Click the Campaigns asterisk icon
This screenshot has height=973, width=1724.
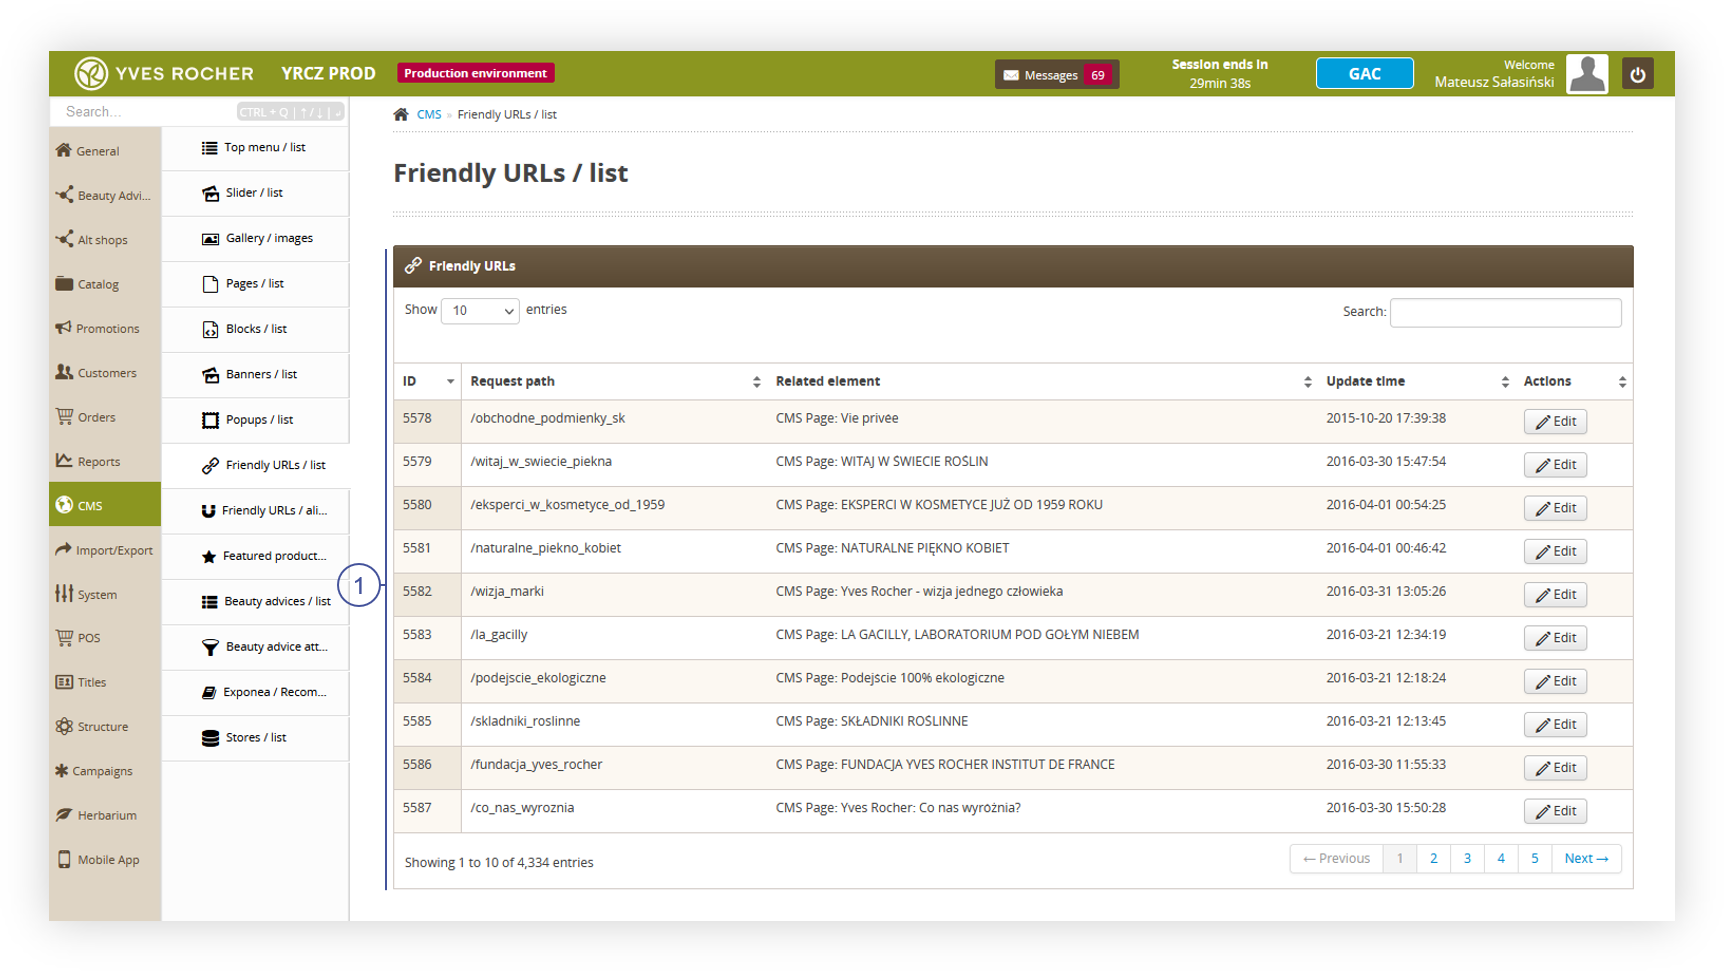coord(62,770)
